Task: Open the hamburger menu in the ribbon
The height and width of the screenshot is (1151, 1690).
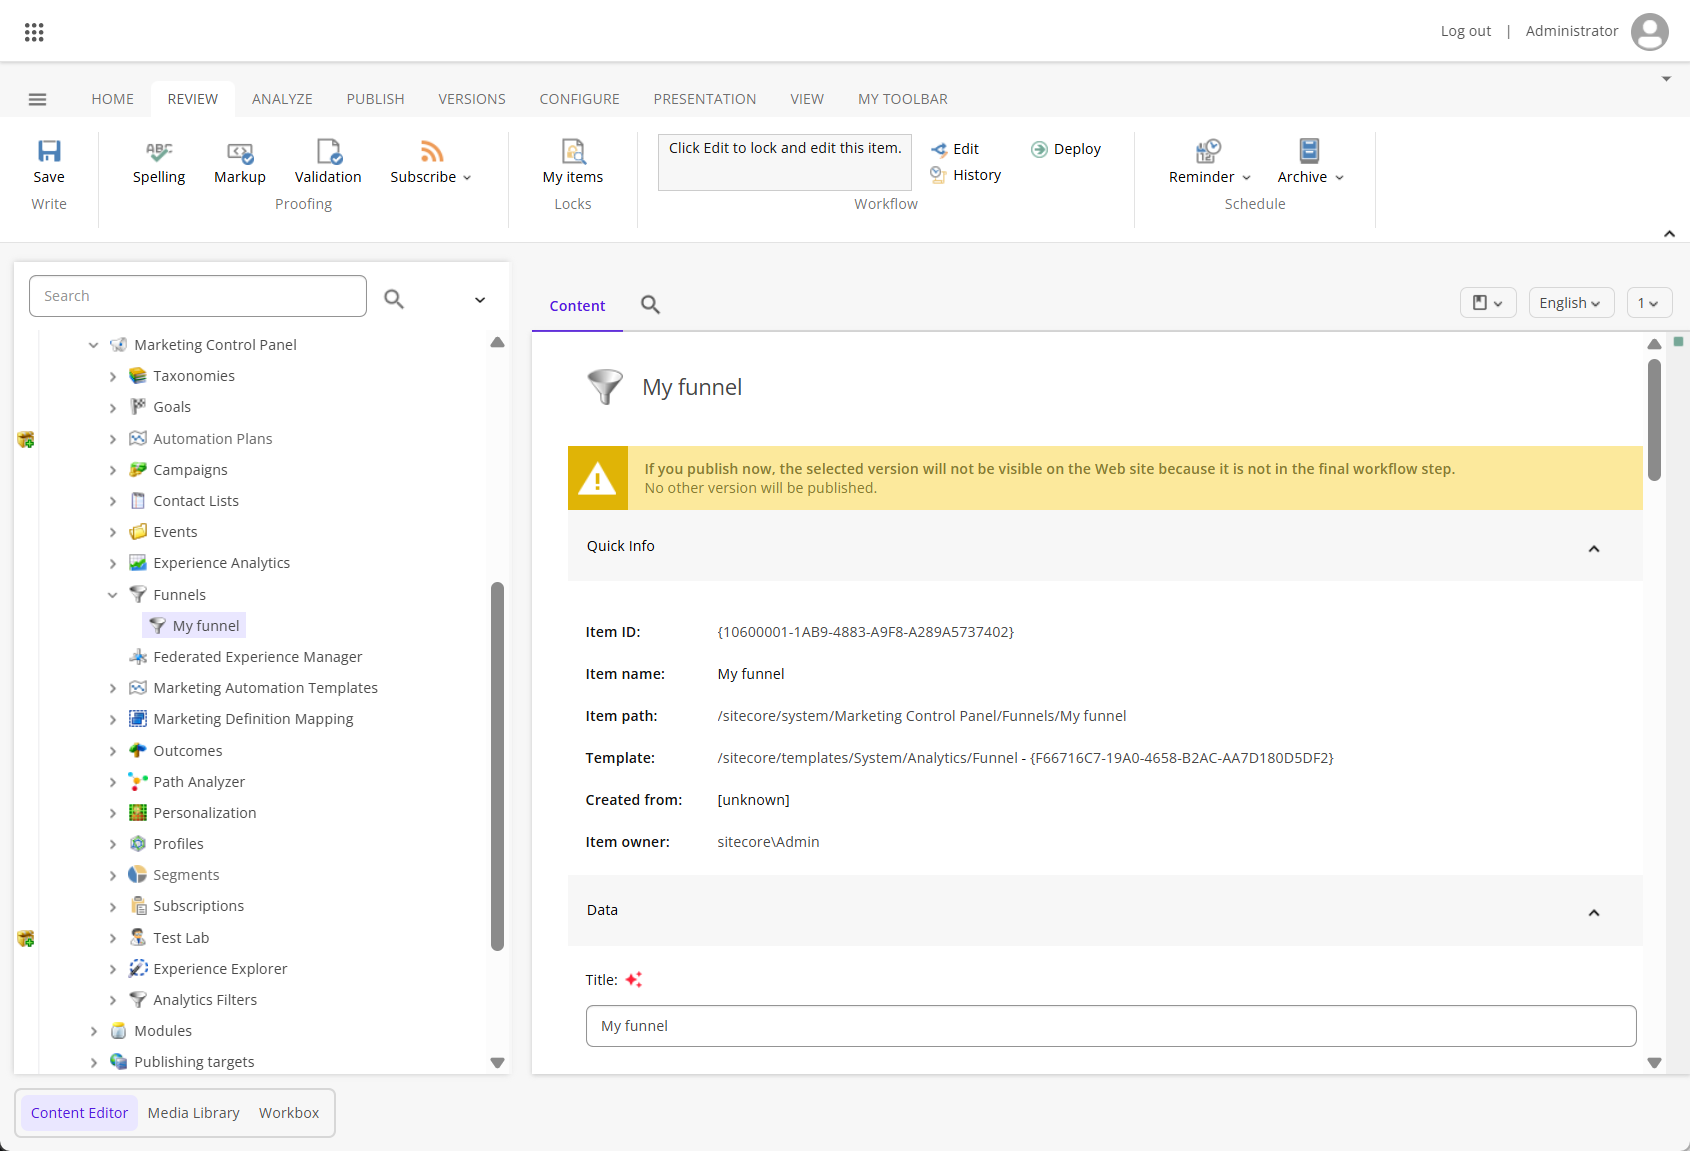Action: [38, 99]
